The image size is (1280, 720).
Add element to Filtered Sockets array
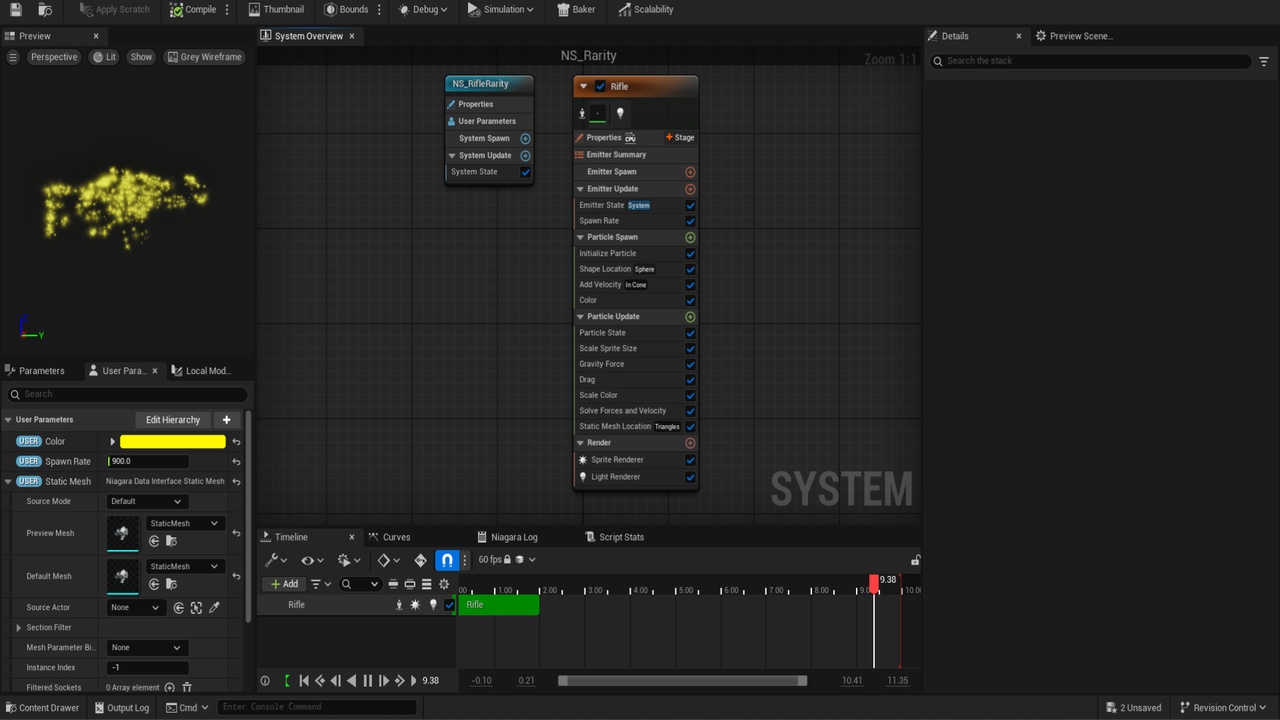click(x=169, y=688)
